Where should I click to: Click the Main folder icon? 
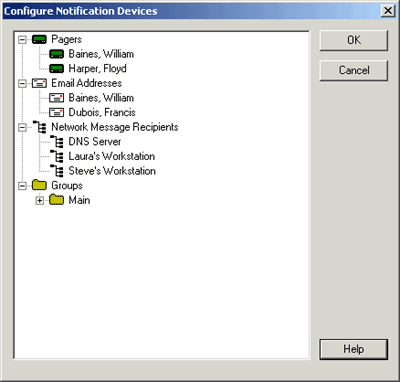click(57, 200)
